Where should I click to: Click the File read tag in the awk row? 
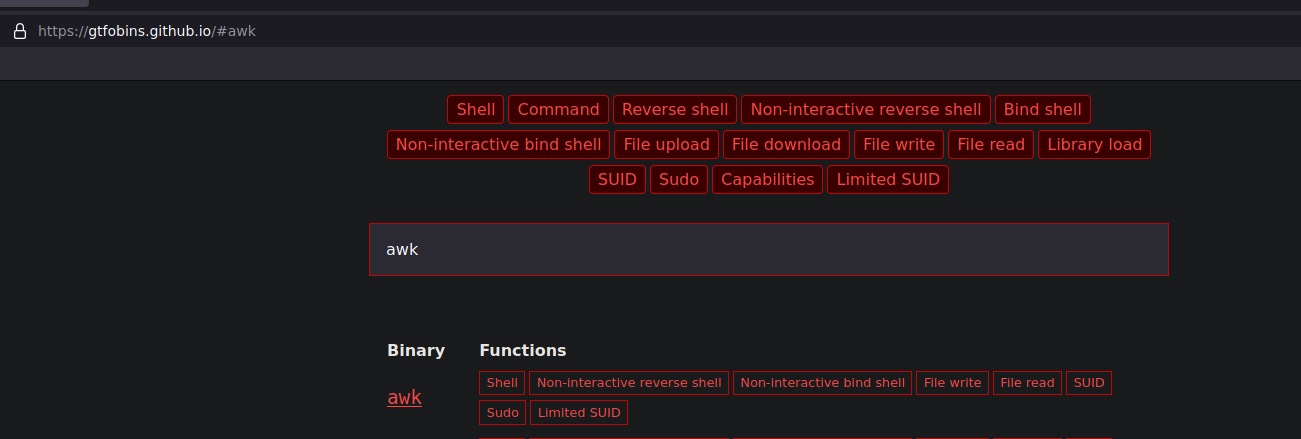pyautogui.click(x=1027, y=383)
